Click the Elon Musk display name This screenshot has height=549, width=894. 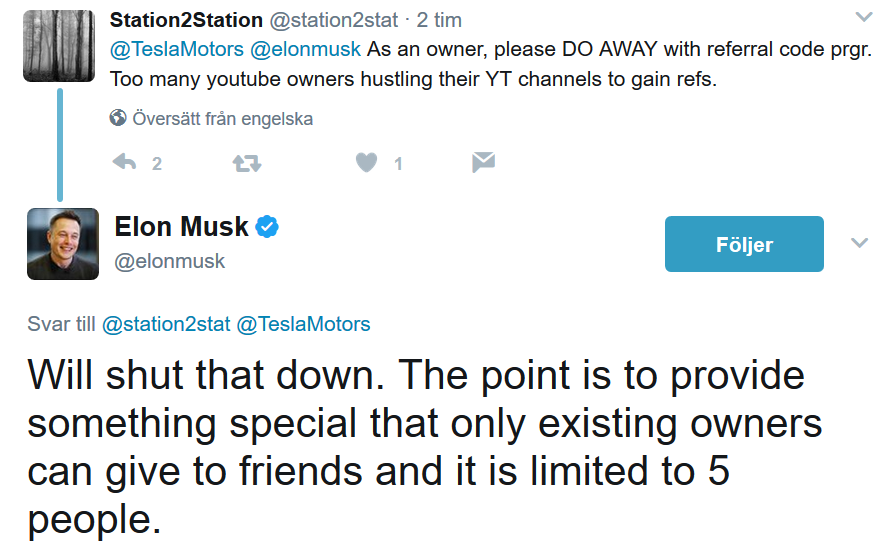pos(181,227)
